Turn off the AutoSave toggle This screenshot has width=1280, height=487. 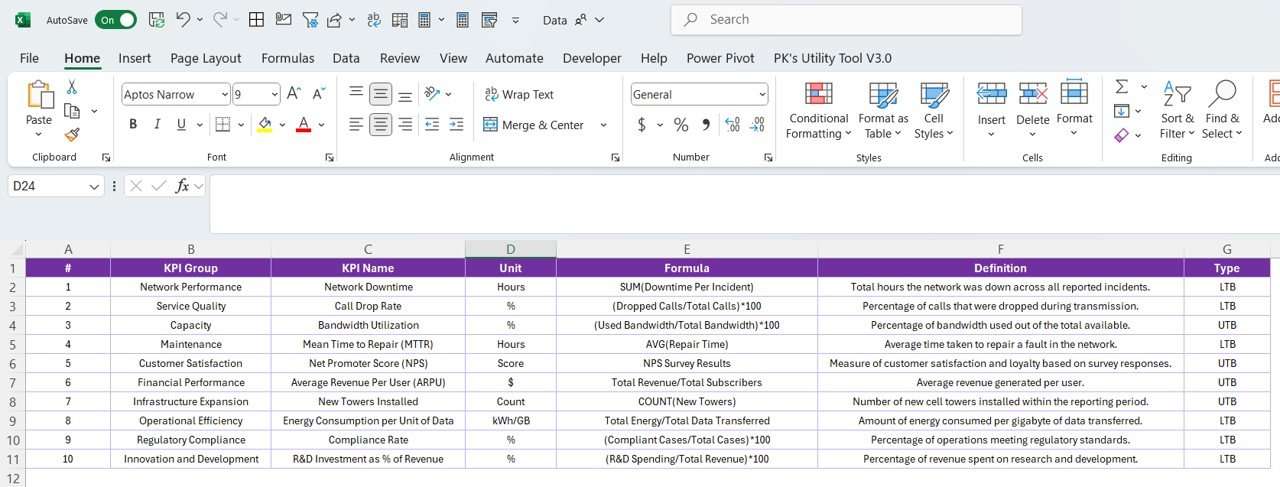(116, 20)
